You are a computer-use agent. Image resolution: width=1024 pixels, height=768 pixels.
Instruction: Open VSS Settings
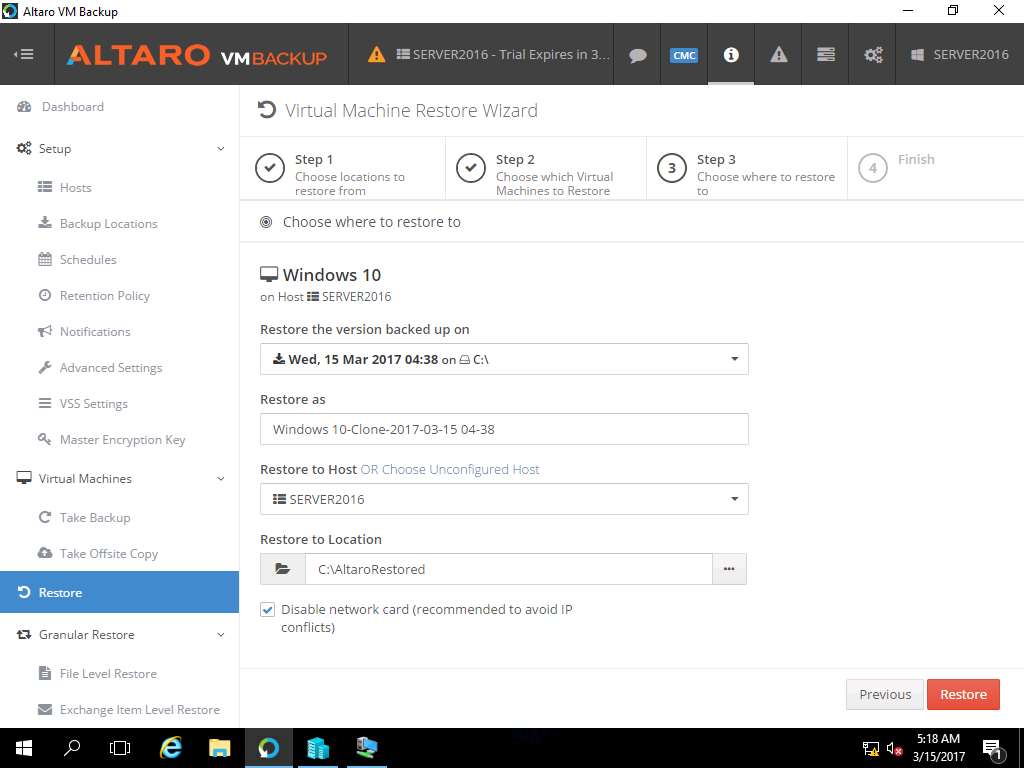[93, 404]
